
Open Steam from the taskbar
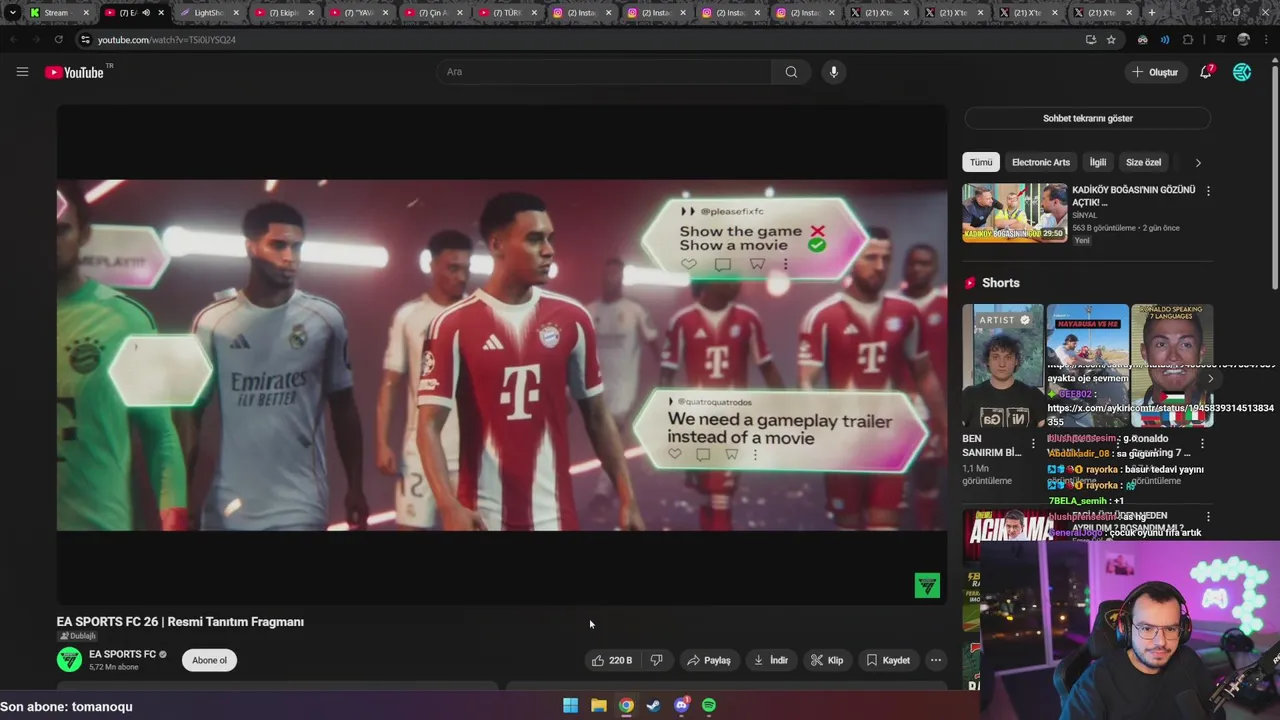[653, 706]
